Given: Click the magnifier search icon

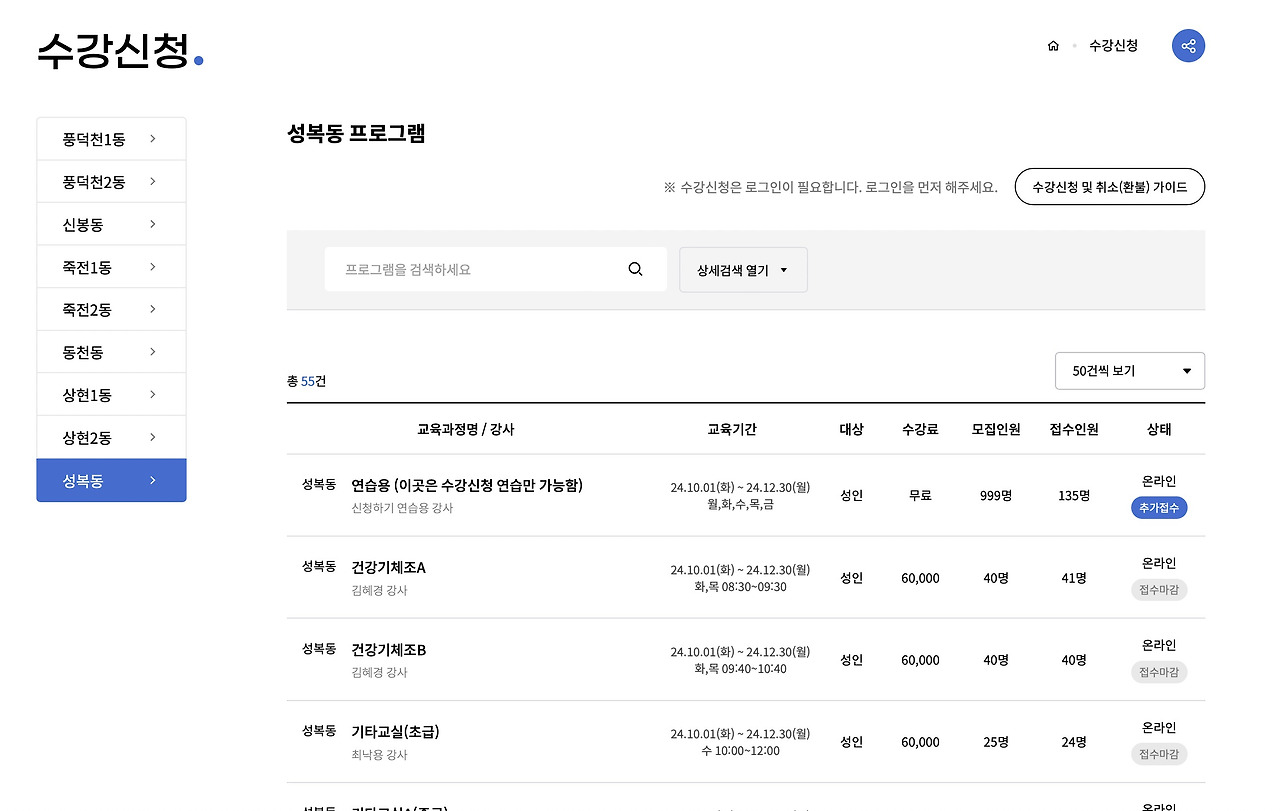Looking at the screenshot, I should (635, 268).
